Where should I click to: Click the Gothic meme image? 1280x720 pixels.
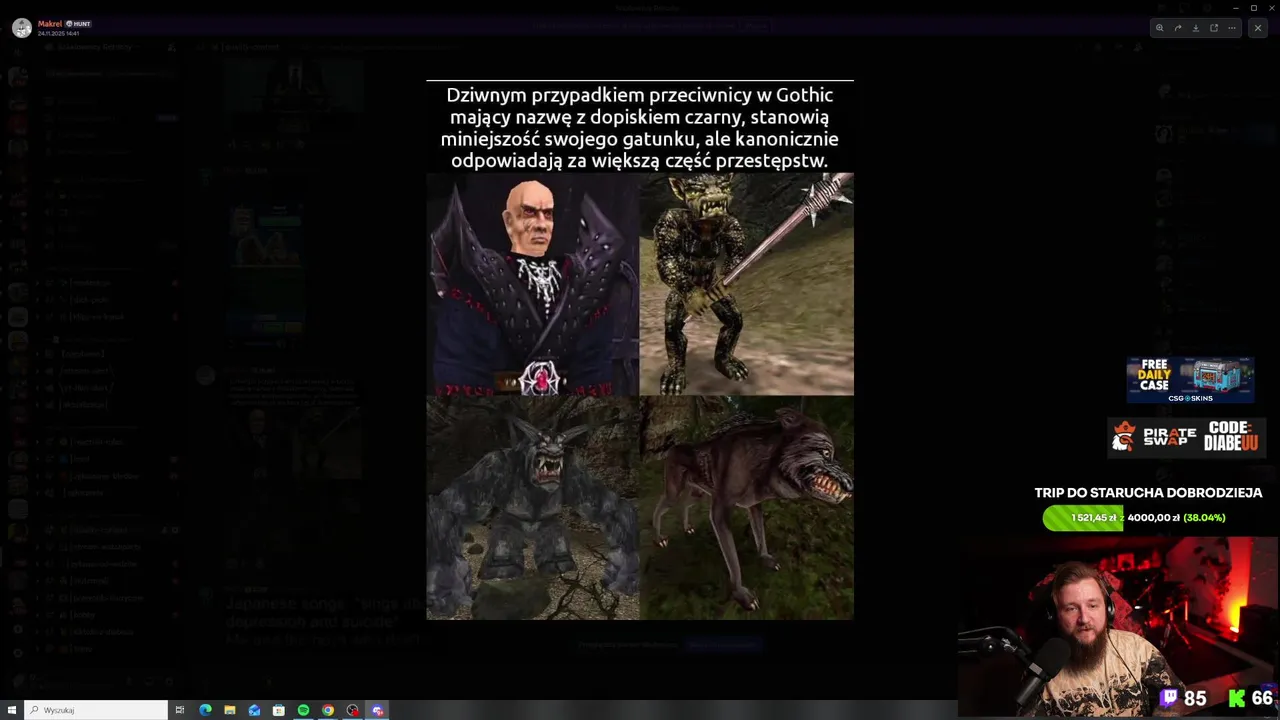click(640, 350)
